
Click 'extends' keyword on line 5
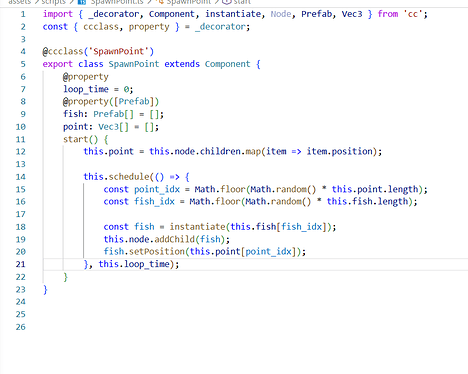[182, 64]
